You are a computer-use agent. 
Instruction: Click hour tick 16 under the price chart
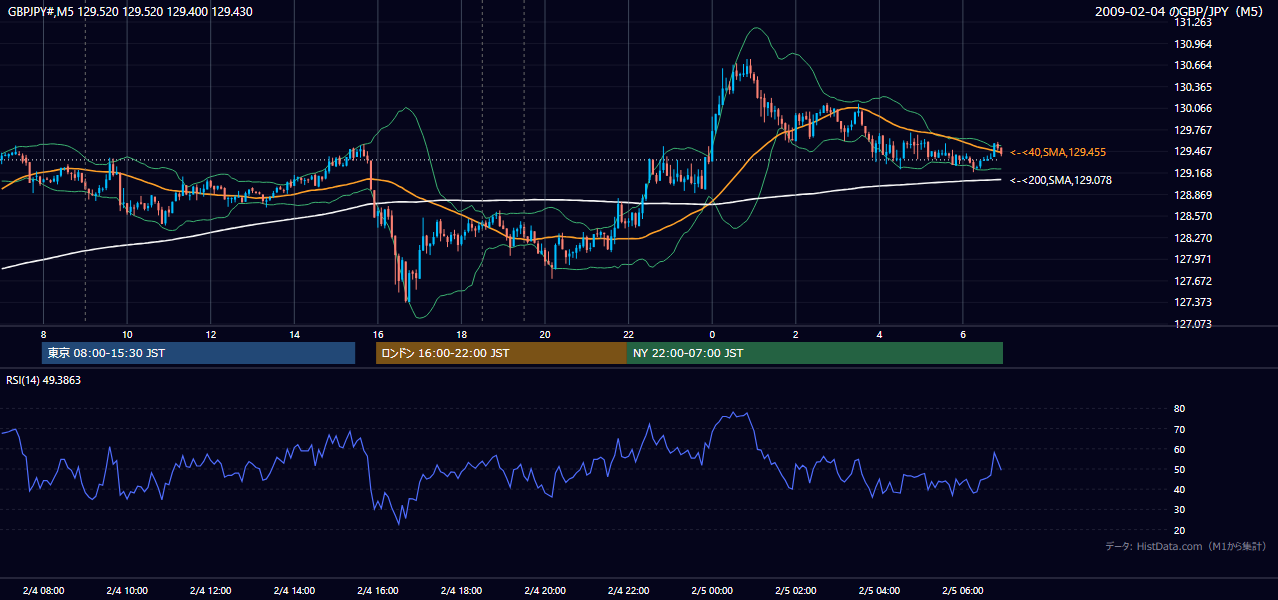(x=377, y=334)
